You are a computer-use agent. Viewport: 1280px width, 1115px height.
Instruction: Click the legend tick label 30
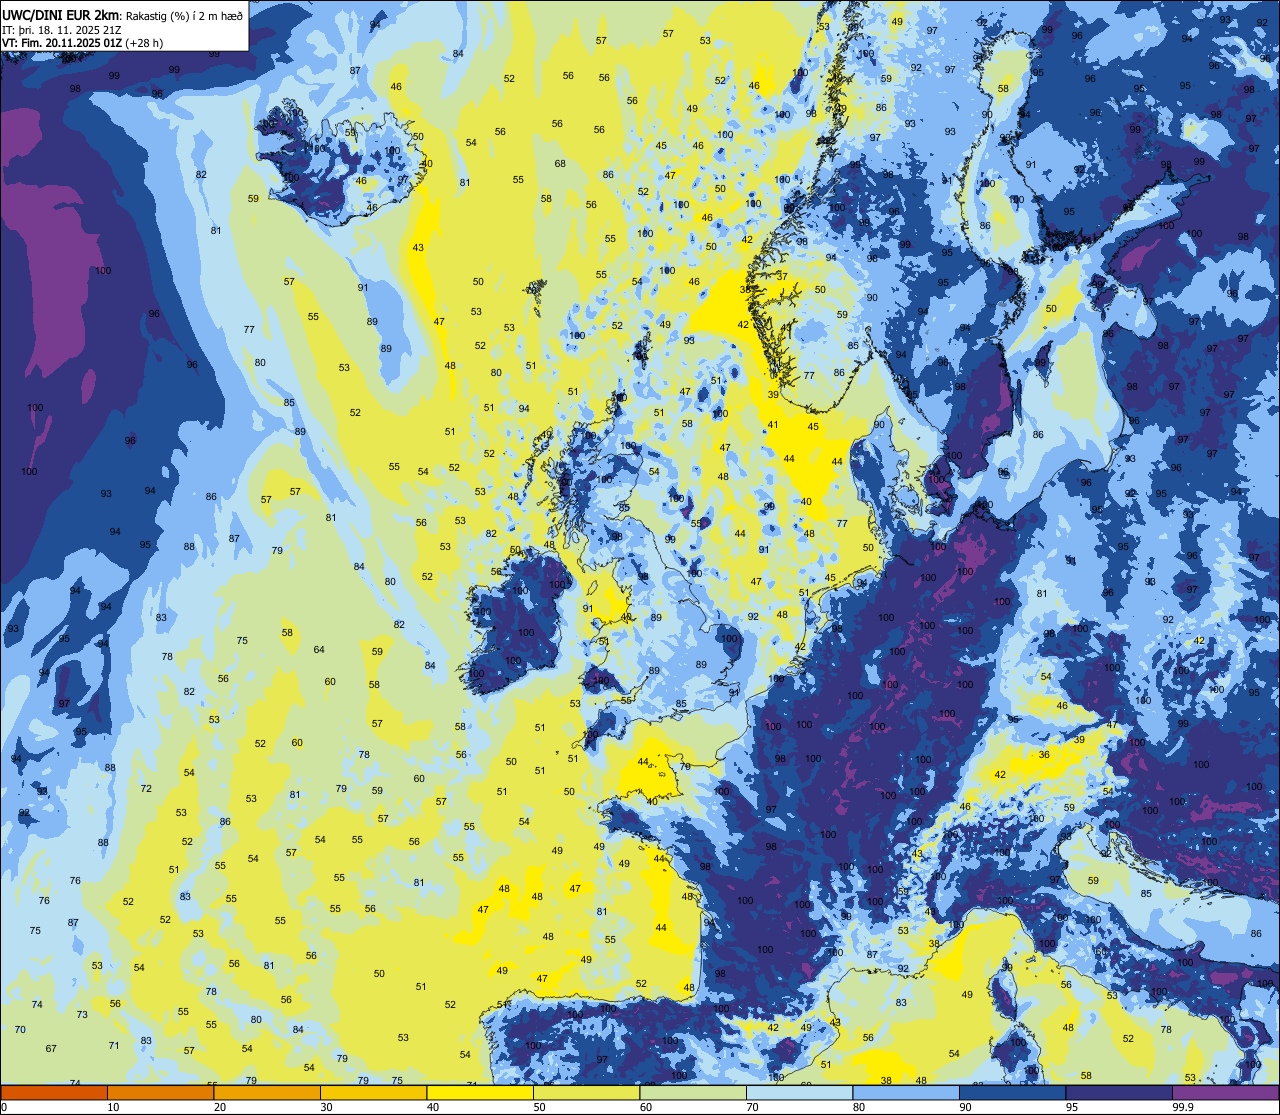coord(326,1107)
